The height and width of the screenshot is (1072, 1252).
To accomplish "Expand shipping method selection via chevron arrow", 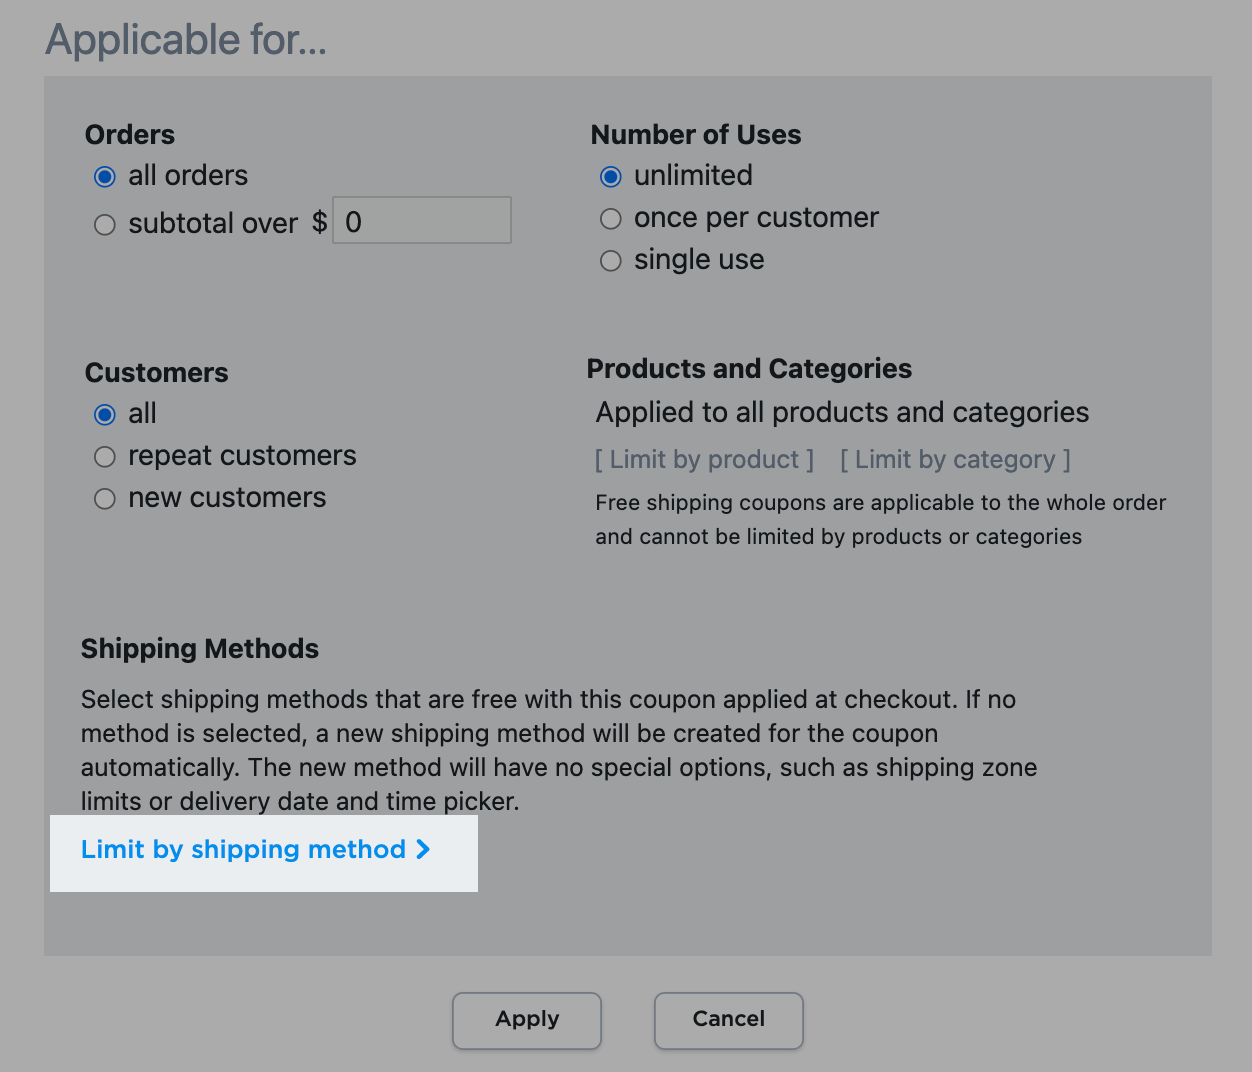I will 422,849.
